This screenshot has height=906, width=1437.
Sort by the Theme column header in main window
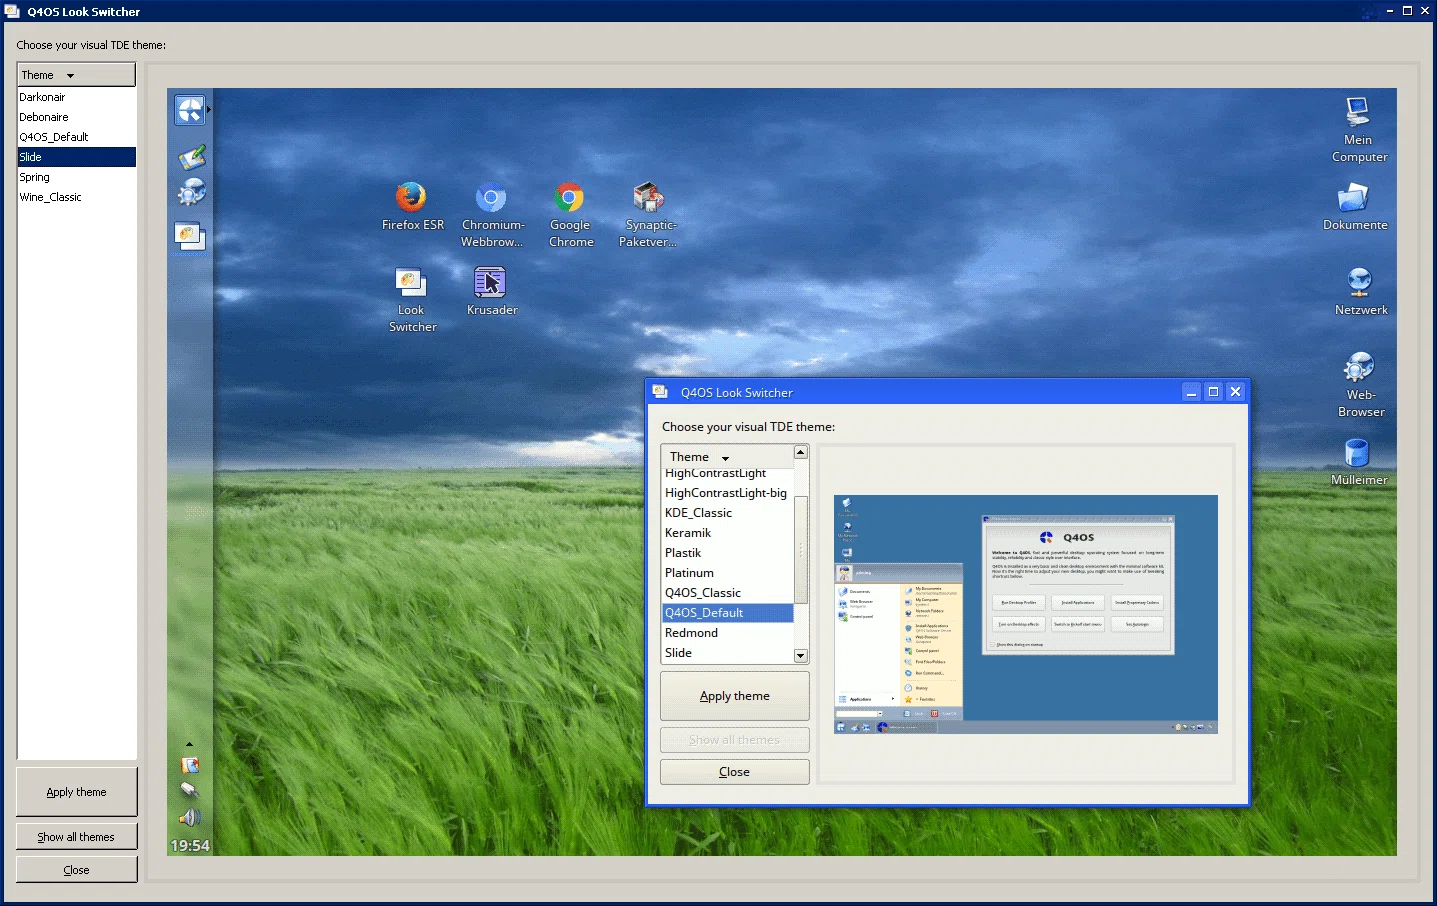tap(76, 75)
